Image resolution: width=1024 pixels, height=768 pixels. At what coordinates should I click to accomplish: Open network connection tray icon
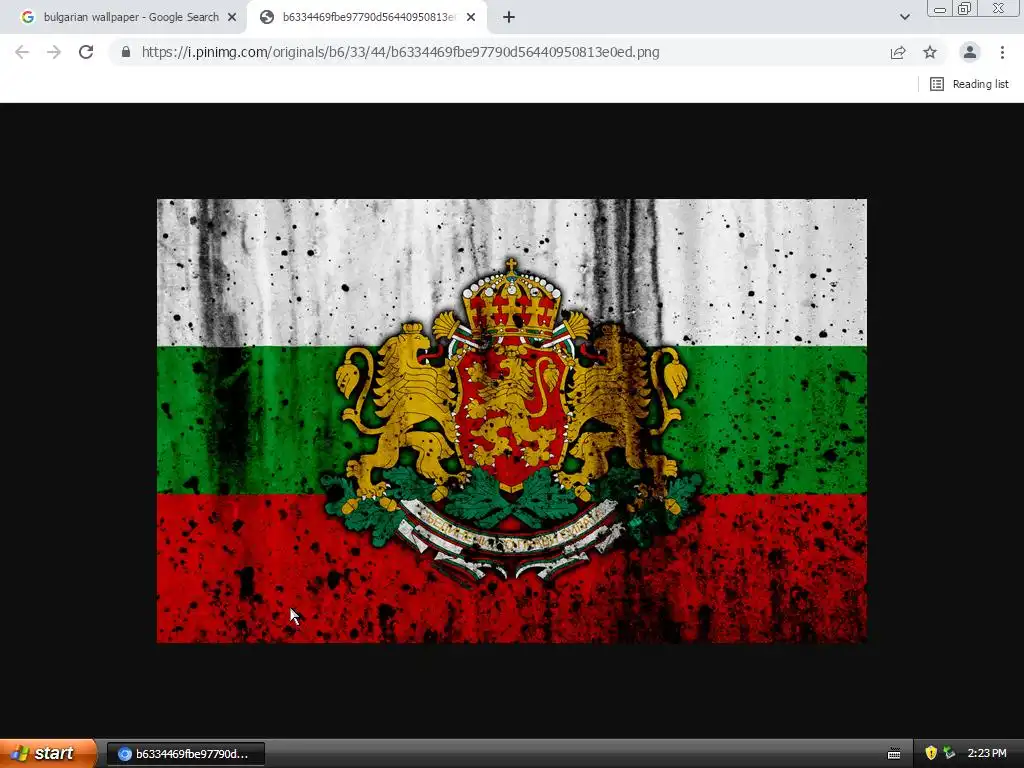click(x=949, y=753)
